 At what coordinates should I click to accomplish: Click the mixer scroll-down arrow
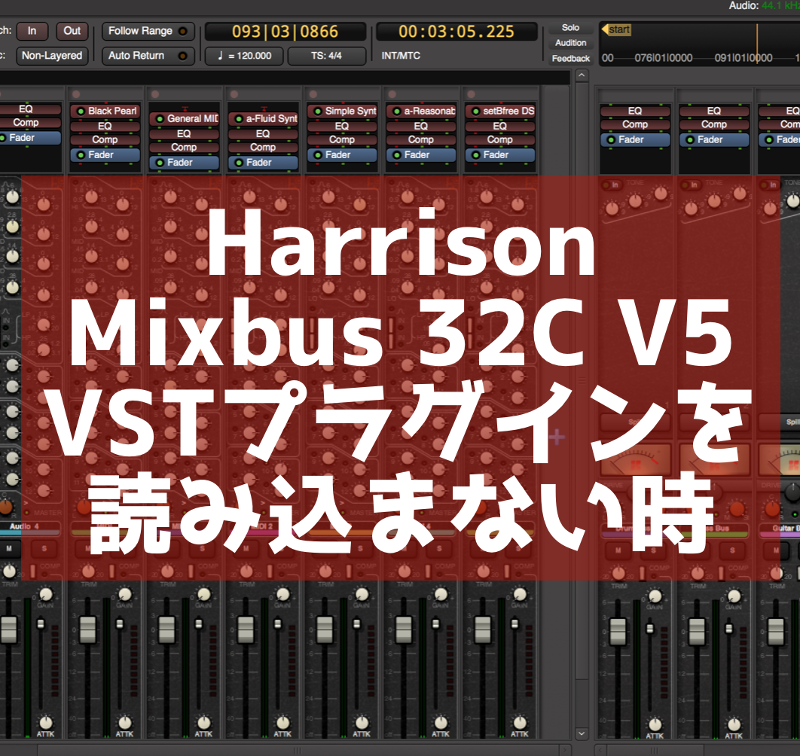(x=582, y=734)
